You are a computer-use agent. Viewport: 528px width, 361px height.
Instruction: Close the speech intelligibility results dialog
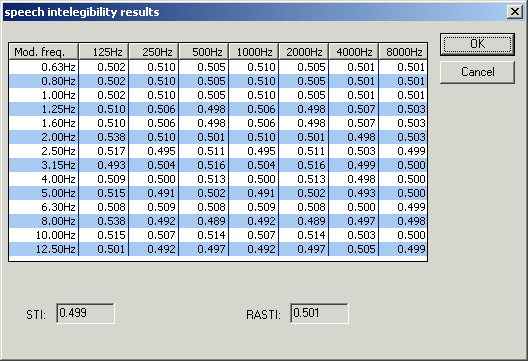tap(515, 12)
